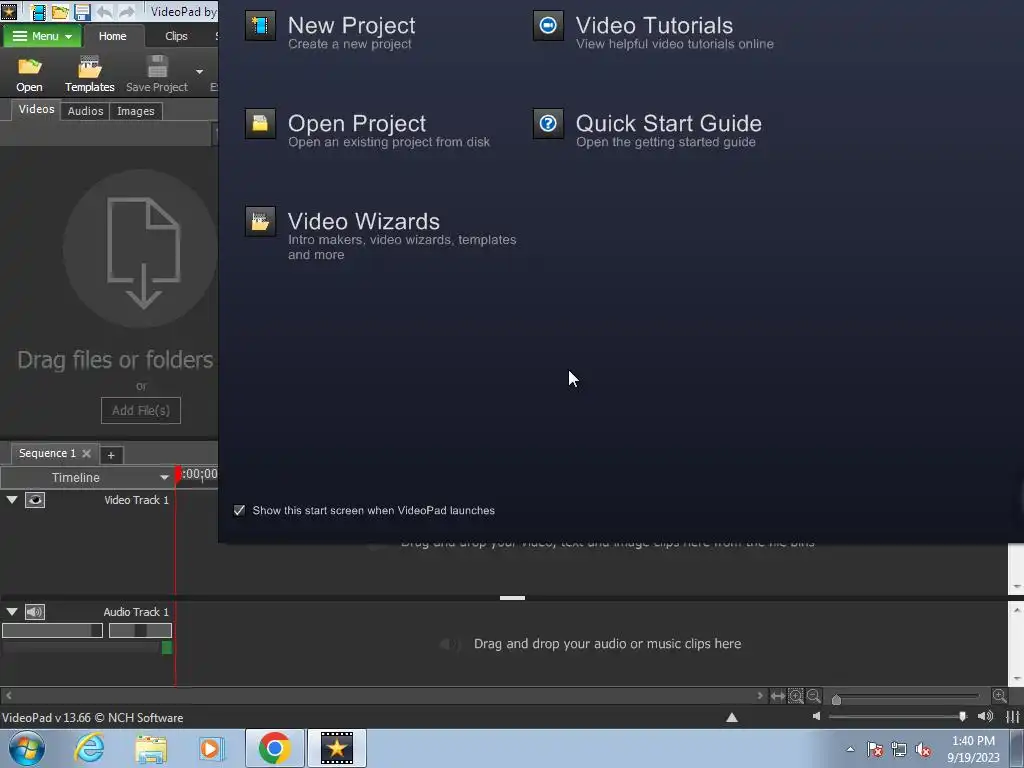Screen dimensions: 1024x768
Task: Click the muted volume tray icon
Action: point(923,749)
